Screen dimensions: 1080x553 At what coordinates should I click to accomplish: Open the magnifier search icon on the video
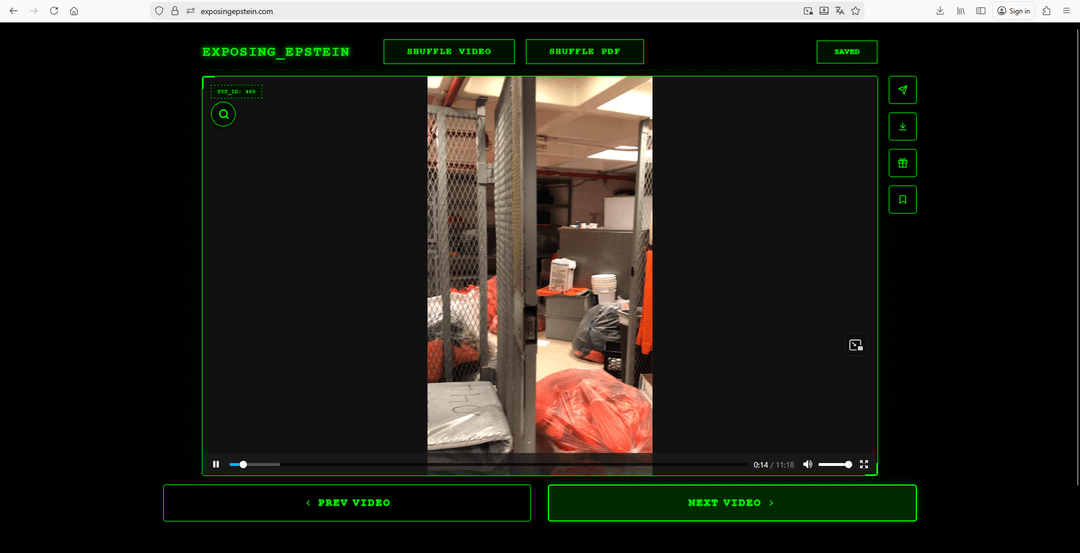tap(223, 115)
